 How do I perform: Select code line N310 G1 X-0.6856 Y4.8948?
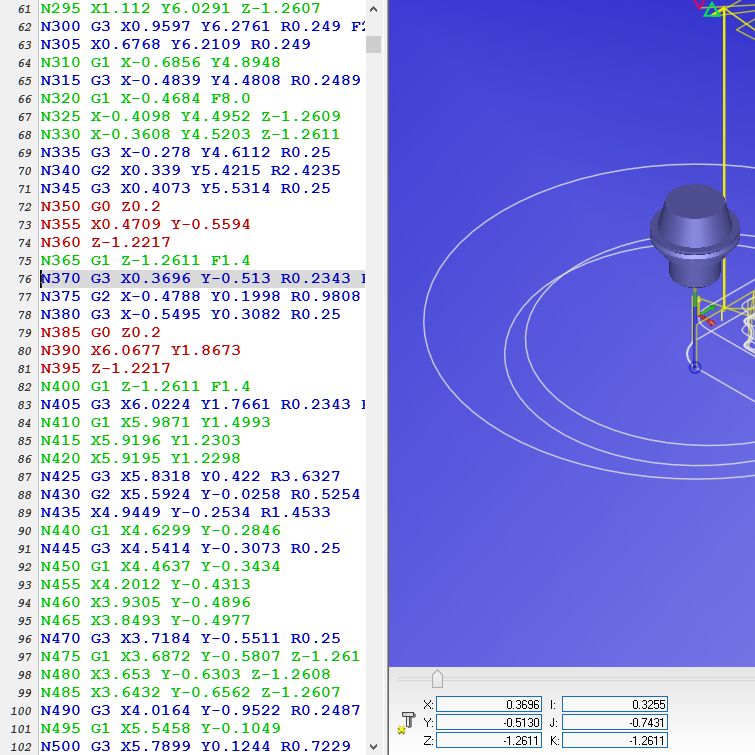click(160, 63)
